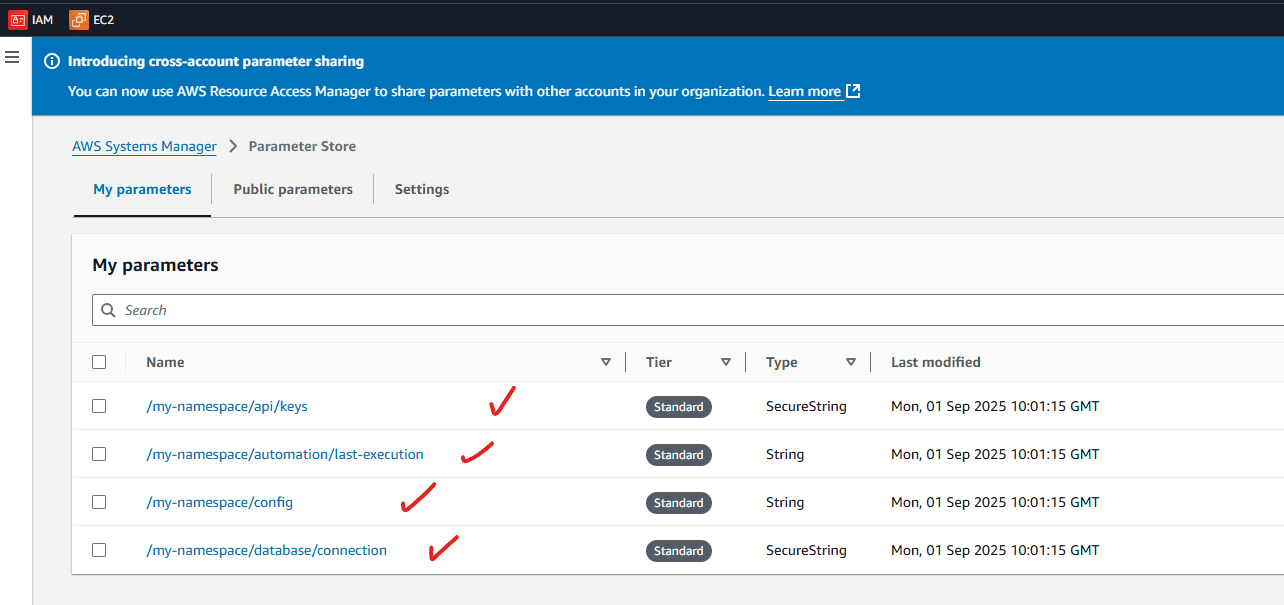Click the Tier column sort arrow
The width and height of the screenshot is (1284, 605).
(725, 362)
